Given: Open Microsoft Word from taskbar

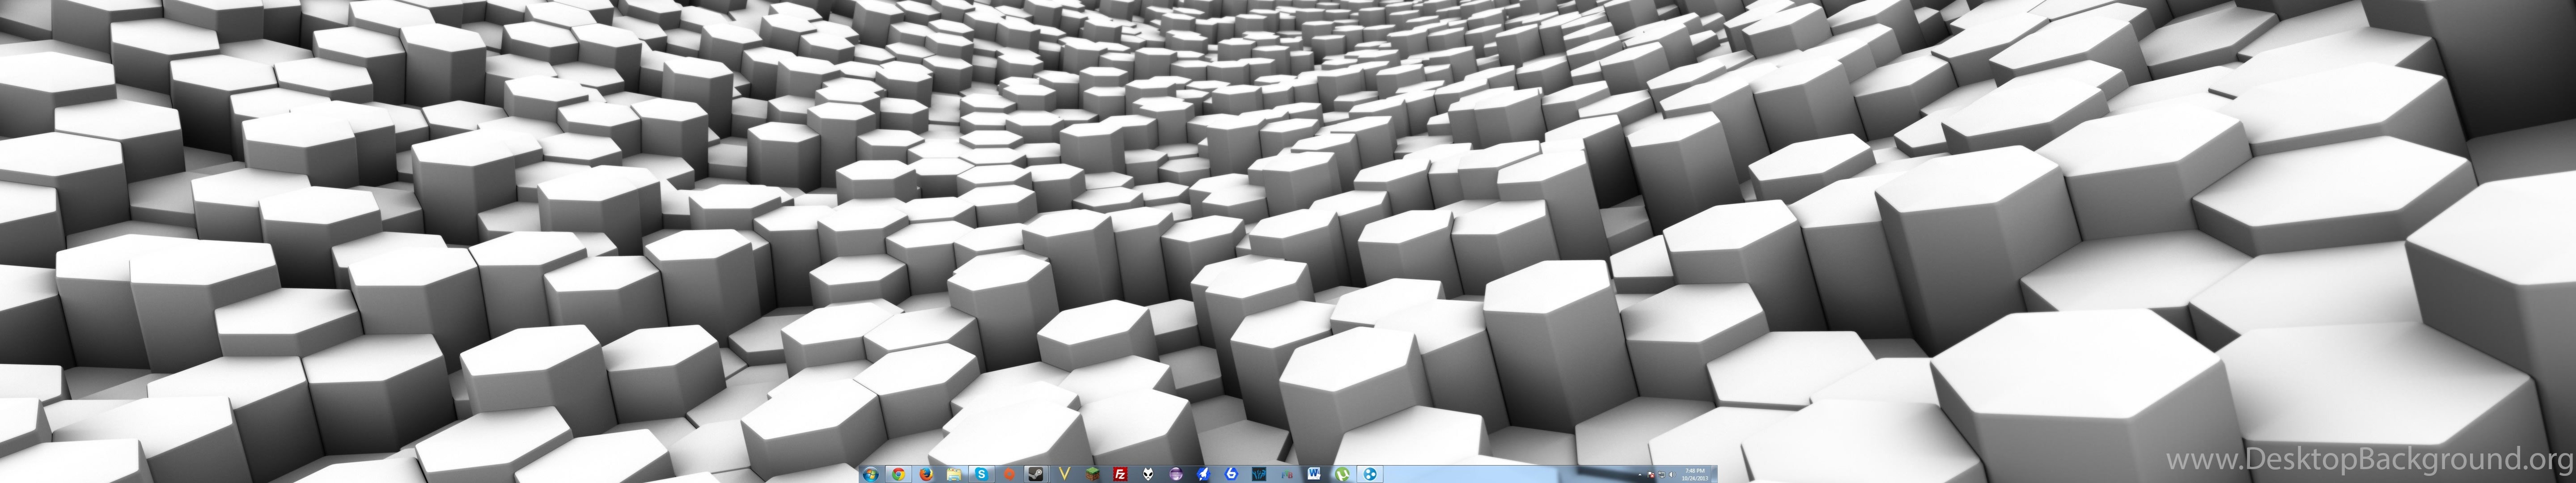Looking at the screenshot, I should (x=1314, y=474).
